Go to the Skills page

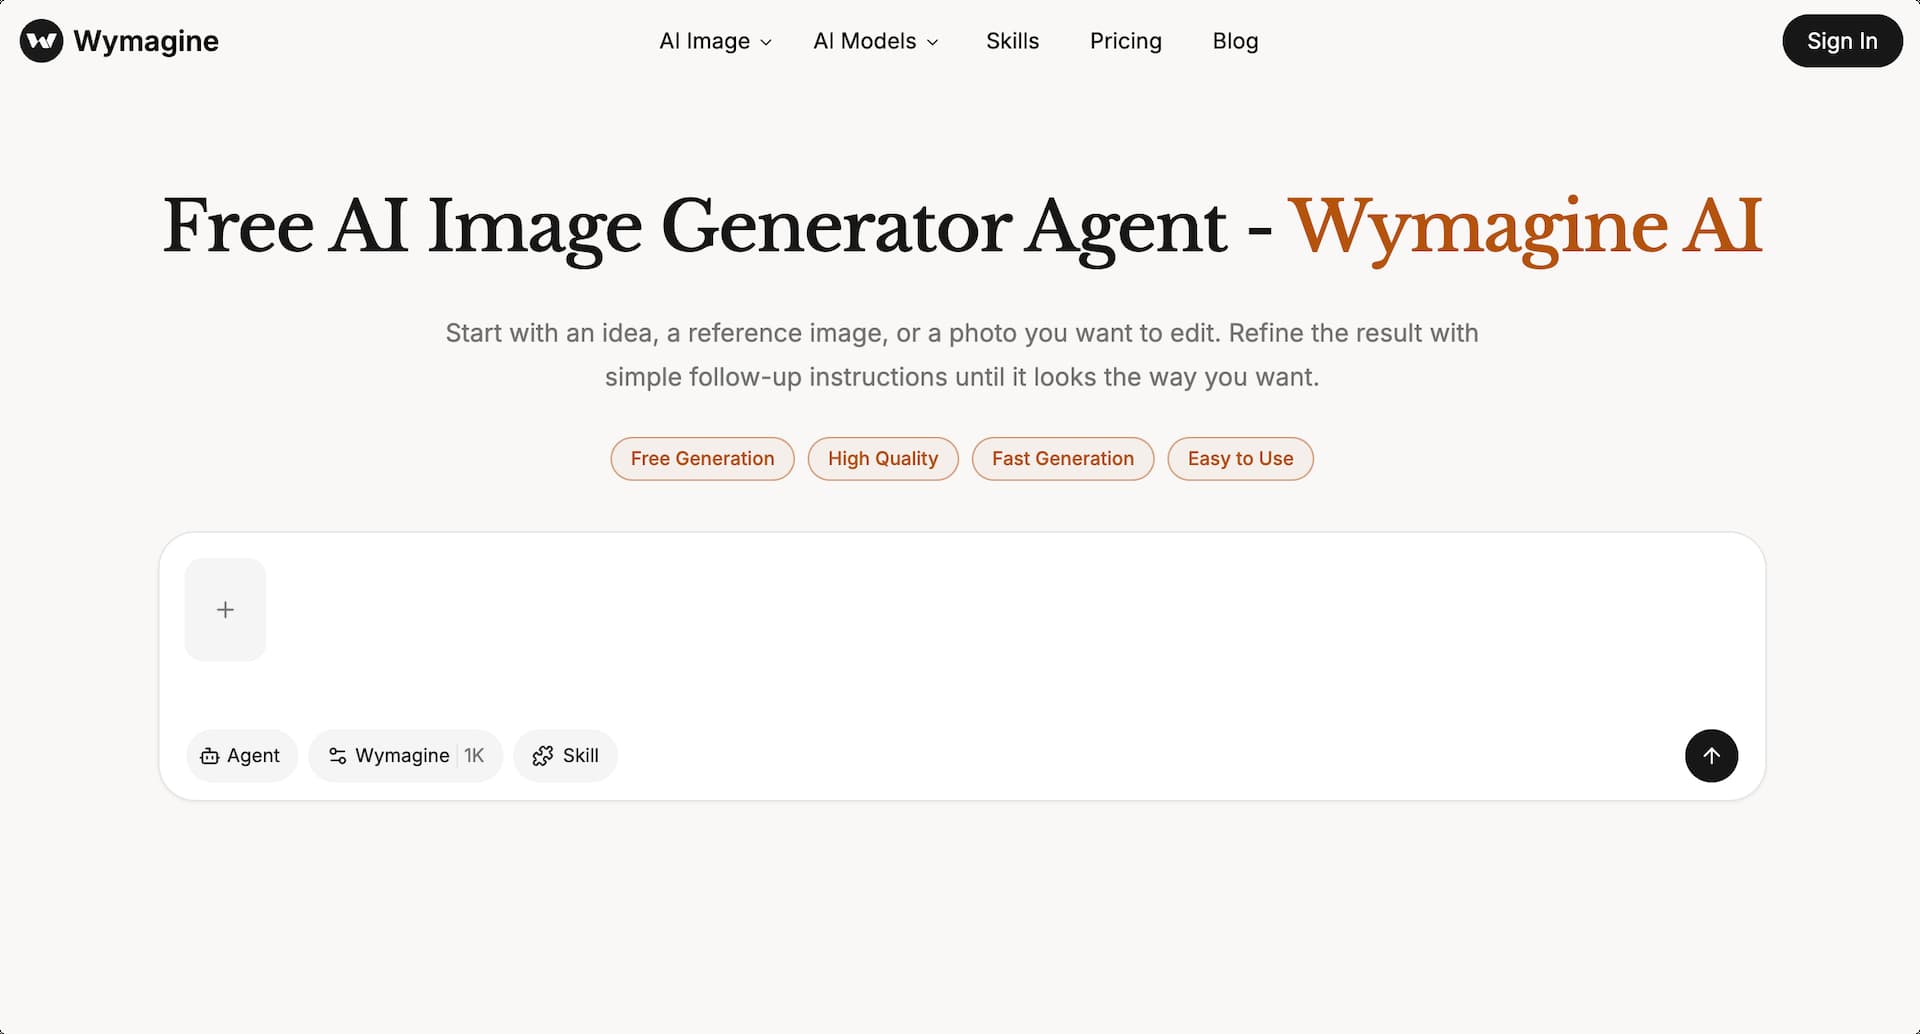pos(1012,41)
